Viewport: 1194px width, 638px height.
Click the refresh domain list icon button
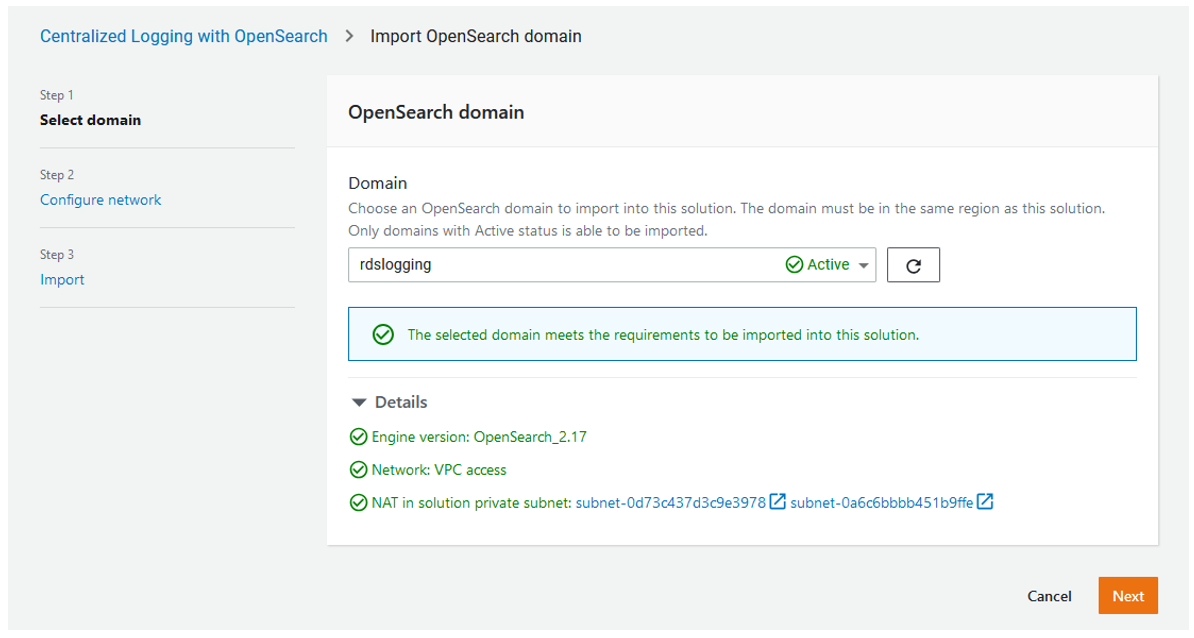point(913,265)
